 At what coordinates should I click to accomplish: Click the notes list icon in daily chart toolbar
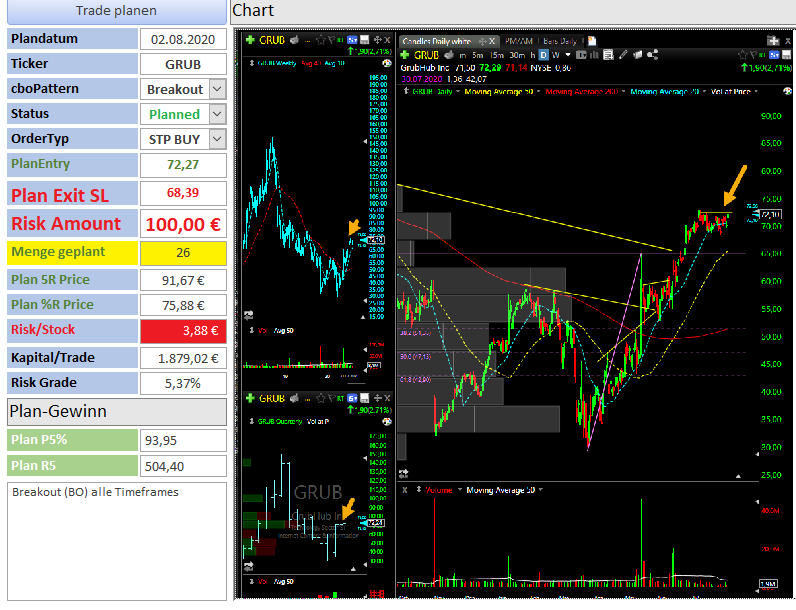[x=608, y=55]
